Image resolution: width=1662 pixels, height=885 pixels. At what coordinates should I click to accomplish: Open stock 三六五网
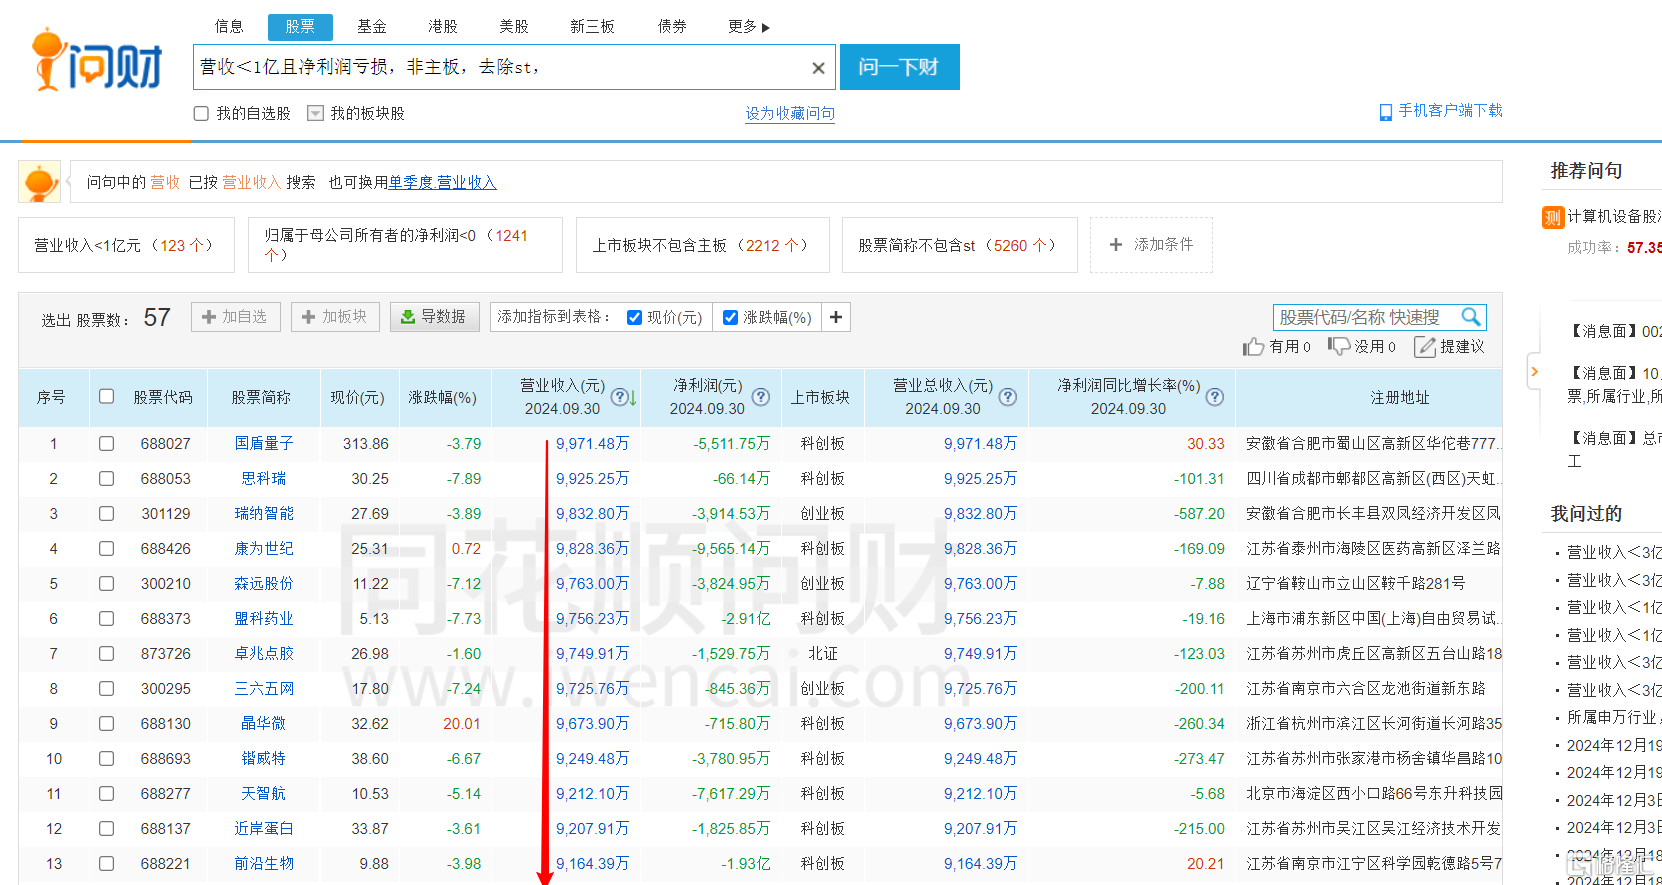(264, 689)
